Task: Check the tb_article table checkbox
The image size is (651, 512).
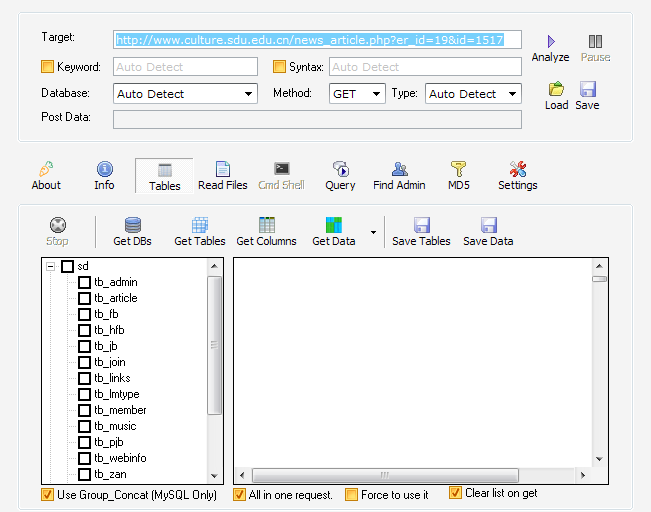Action: click(x=84, y=298)
